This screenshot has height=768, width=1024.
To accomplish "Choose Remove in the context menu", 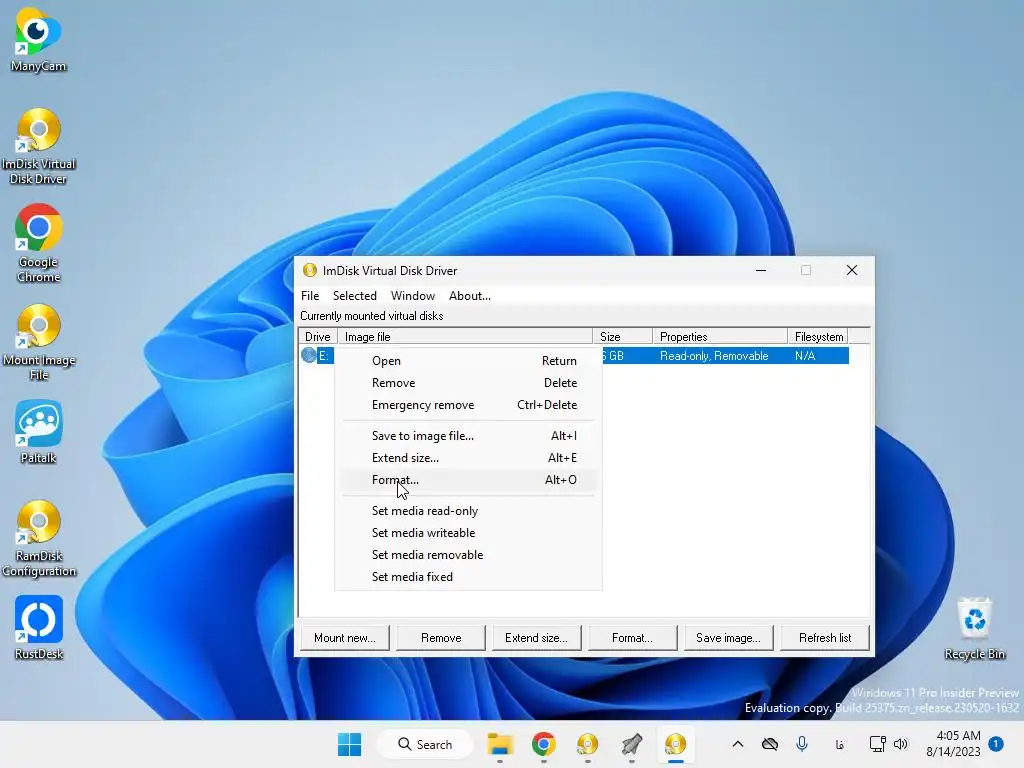I will (x=468, y=383).
